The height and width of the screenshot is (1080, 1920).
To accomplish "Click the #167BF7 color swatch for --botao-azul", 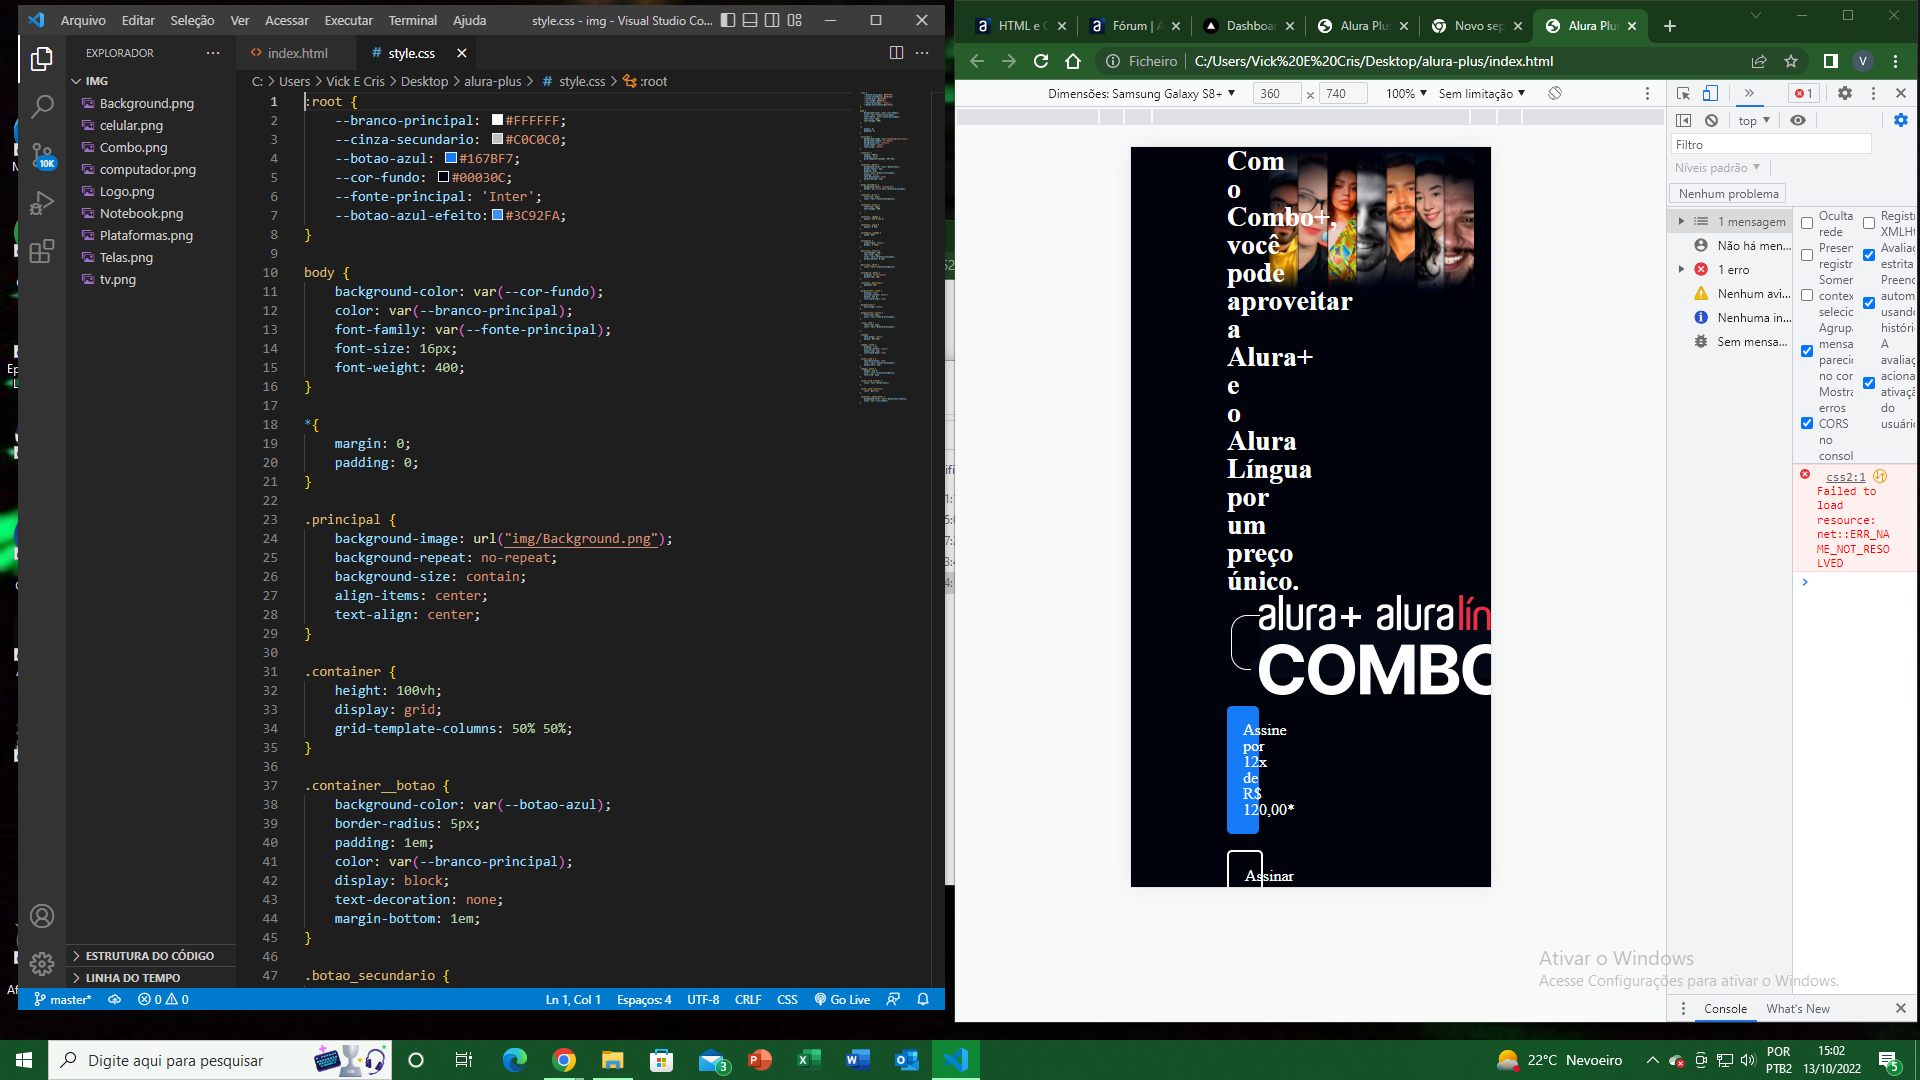I will click(x=451, y=158).
